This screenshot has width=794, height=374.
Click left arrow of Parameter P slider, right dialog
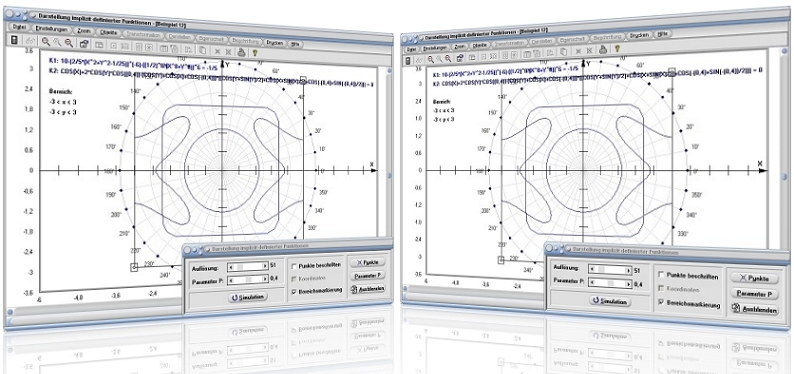[592, 283]
